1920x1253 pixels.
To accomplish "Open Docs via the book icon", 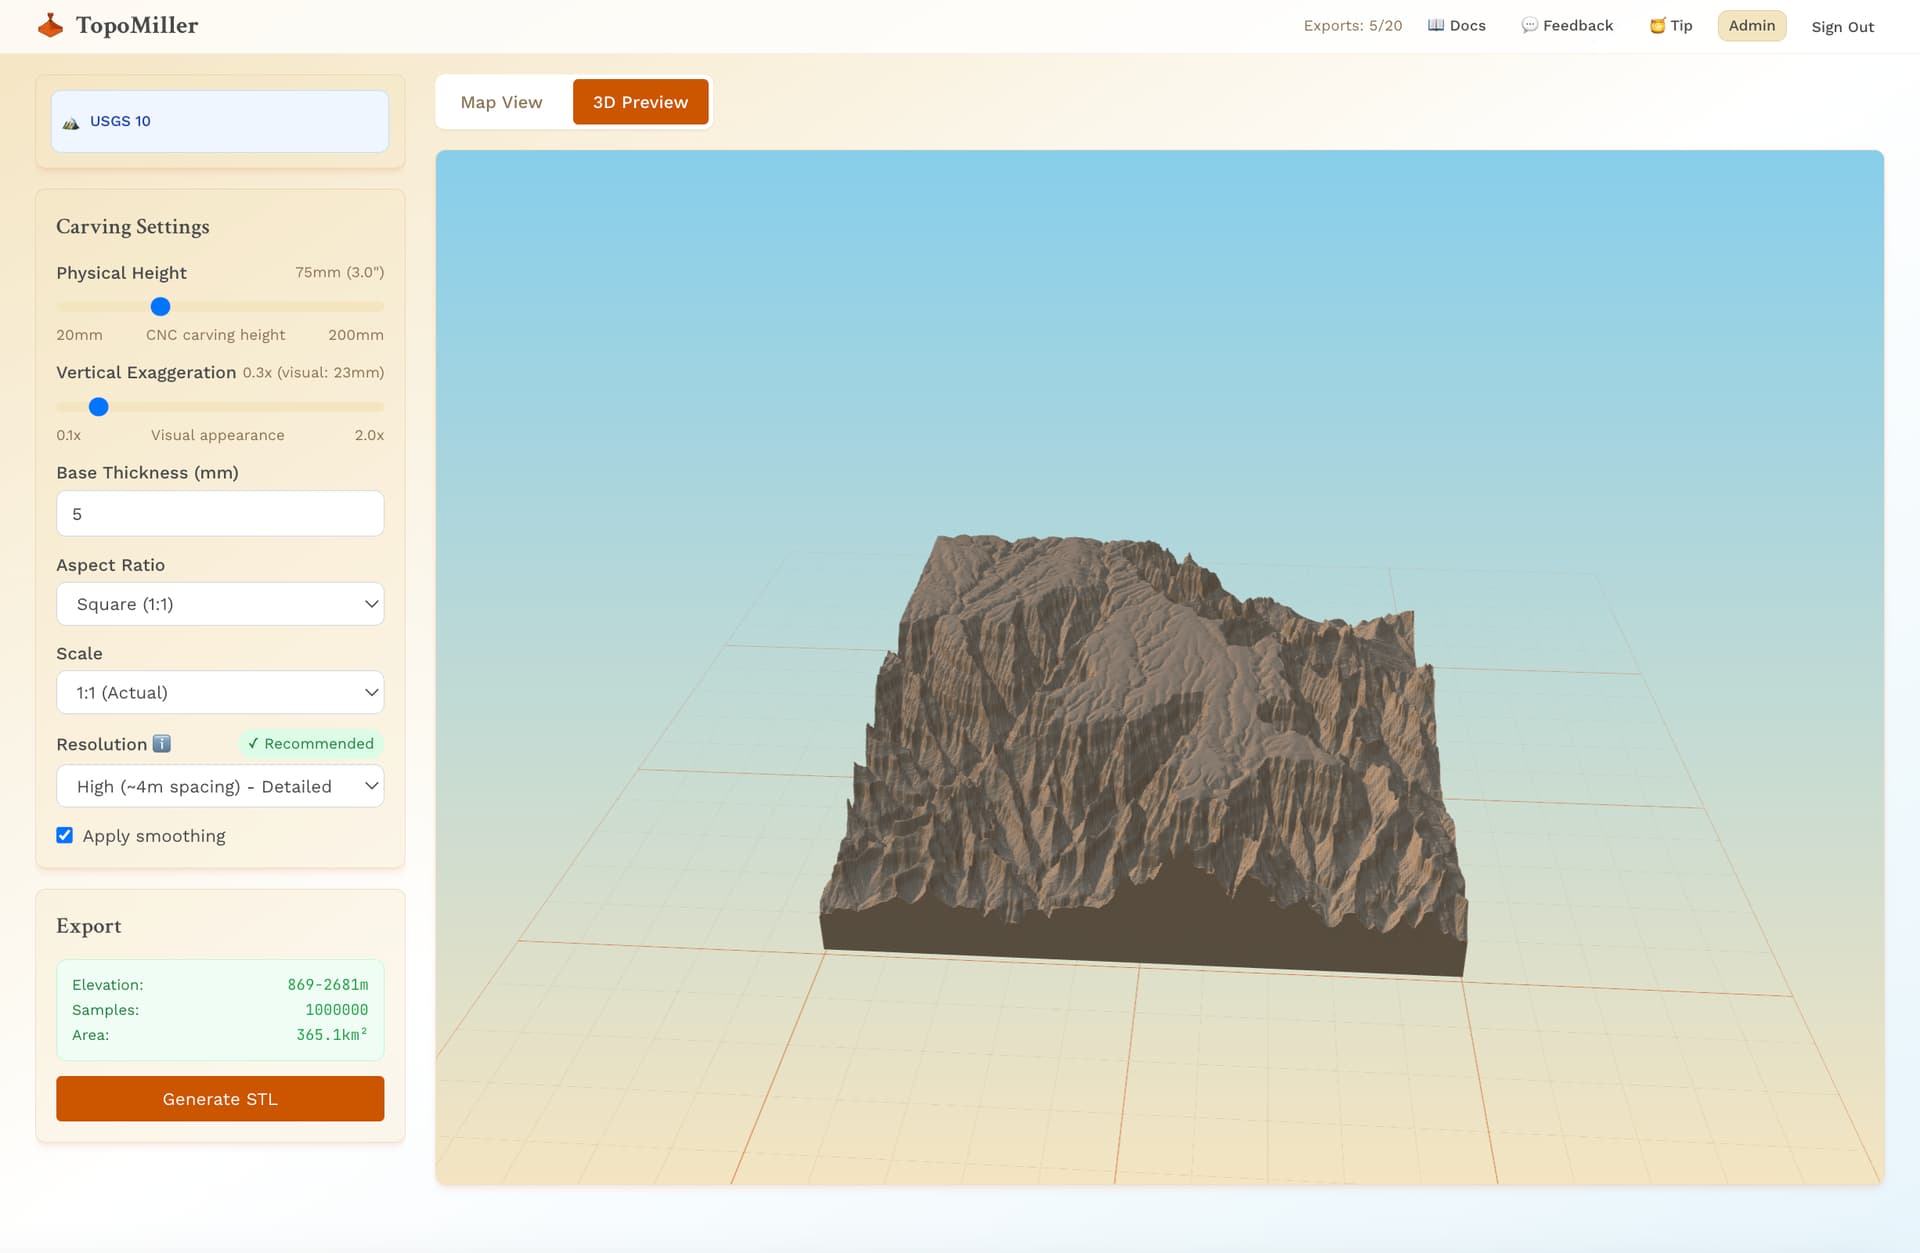I will [x=1436, y=25].
